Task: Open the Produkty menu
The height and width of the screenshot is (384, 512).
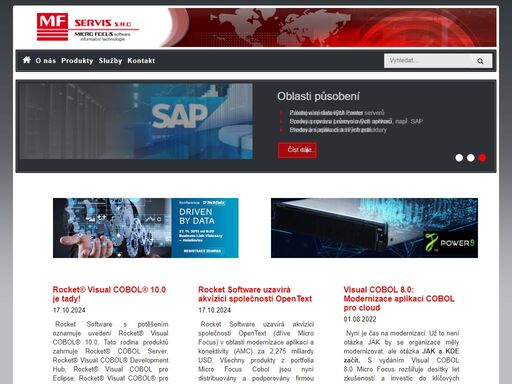Action: click(77, 61)
